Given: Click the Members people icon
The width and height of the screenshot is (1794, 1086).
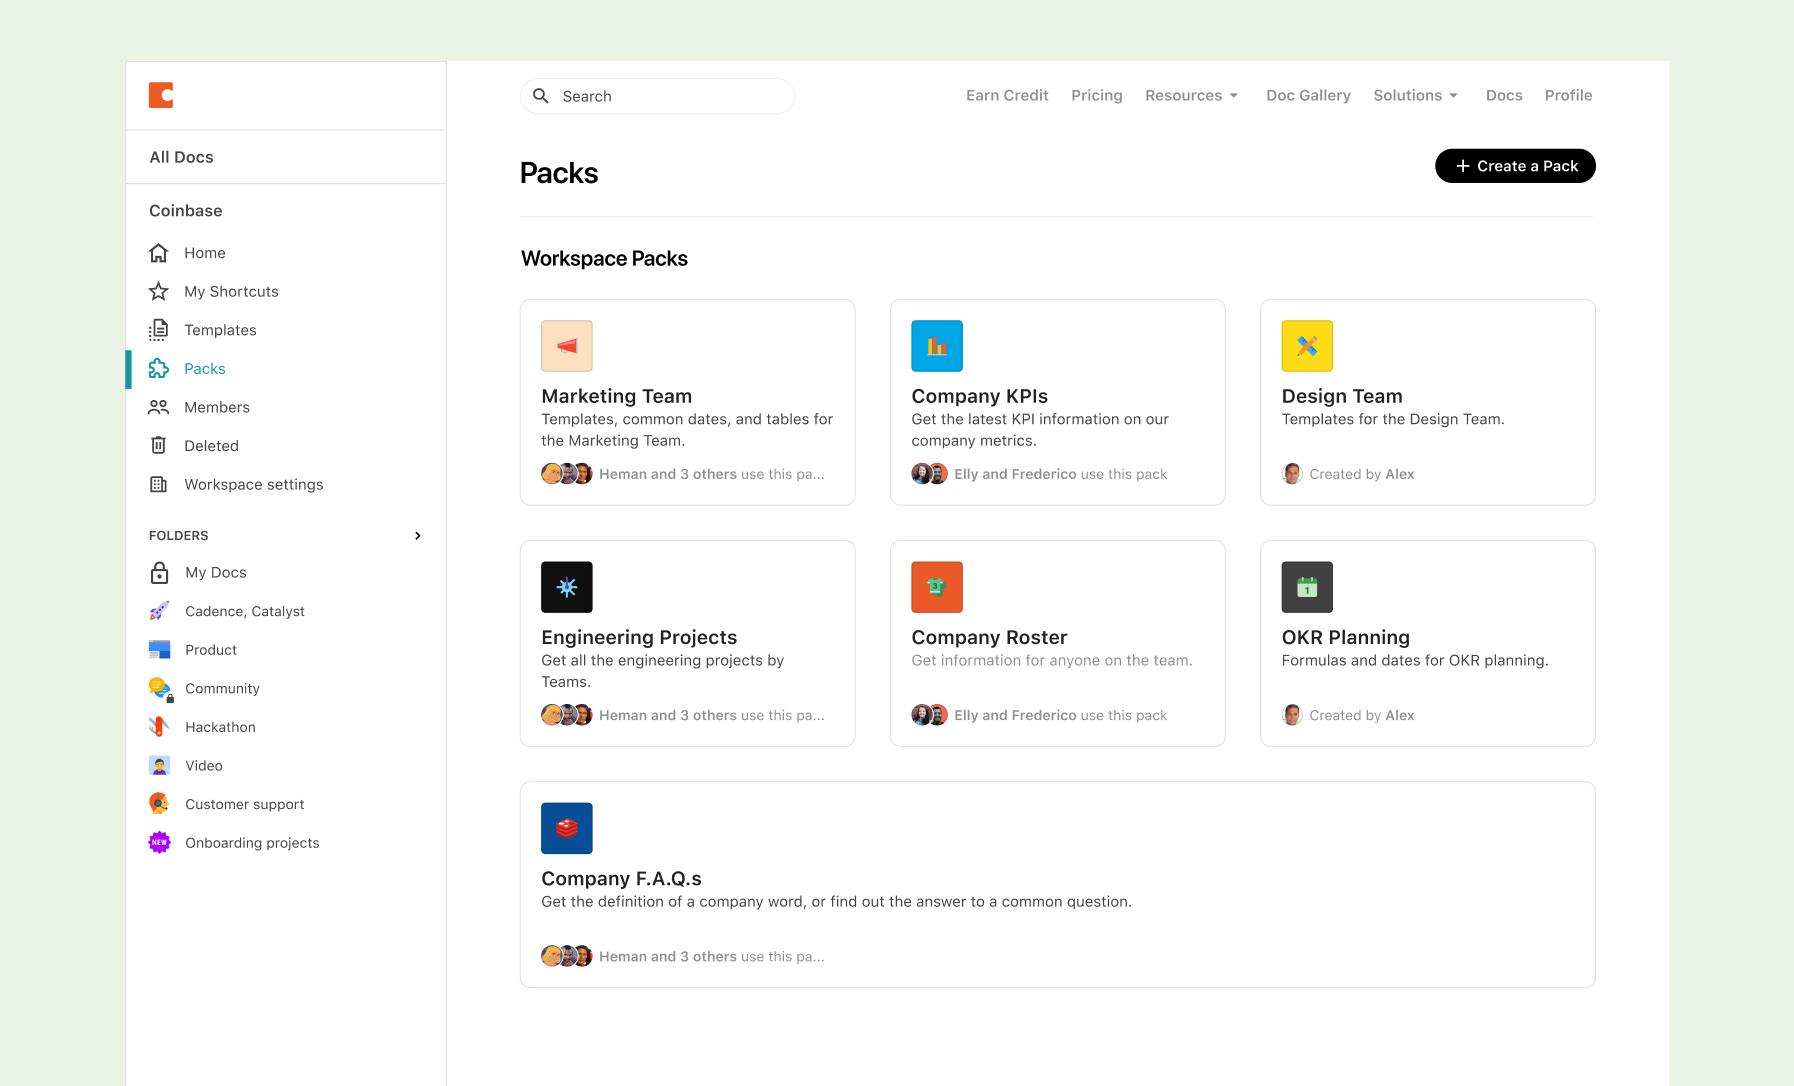Looking at the screenshot, I should tap(158, 407).
